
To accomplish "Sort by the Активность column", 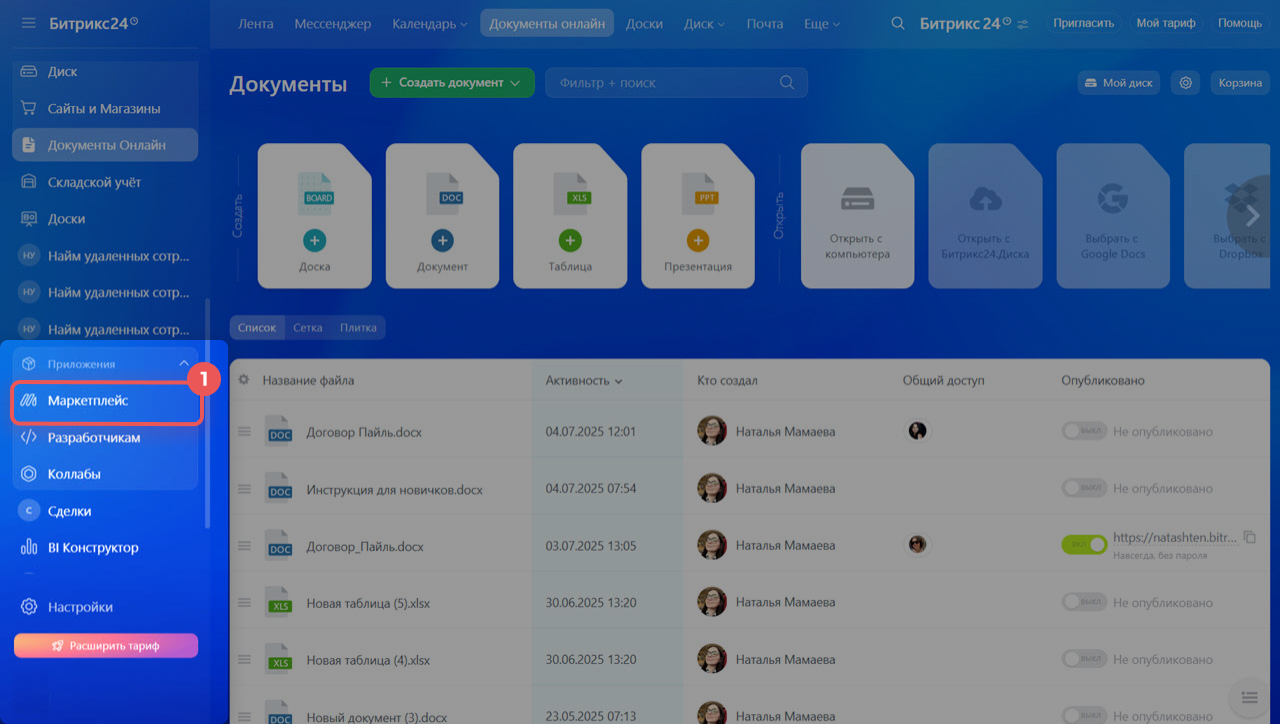I will (584, 380).
